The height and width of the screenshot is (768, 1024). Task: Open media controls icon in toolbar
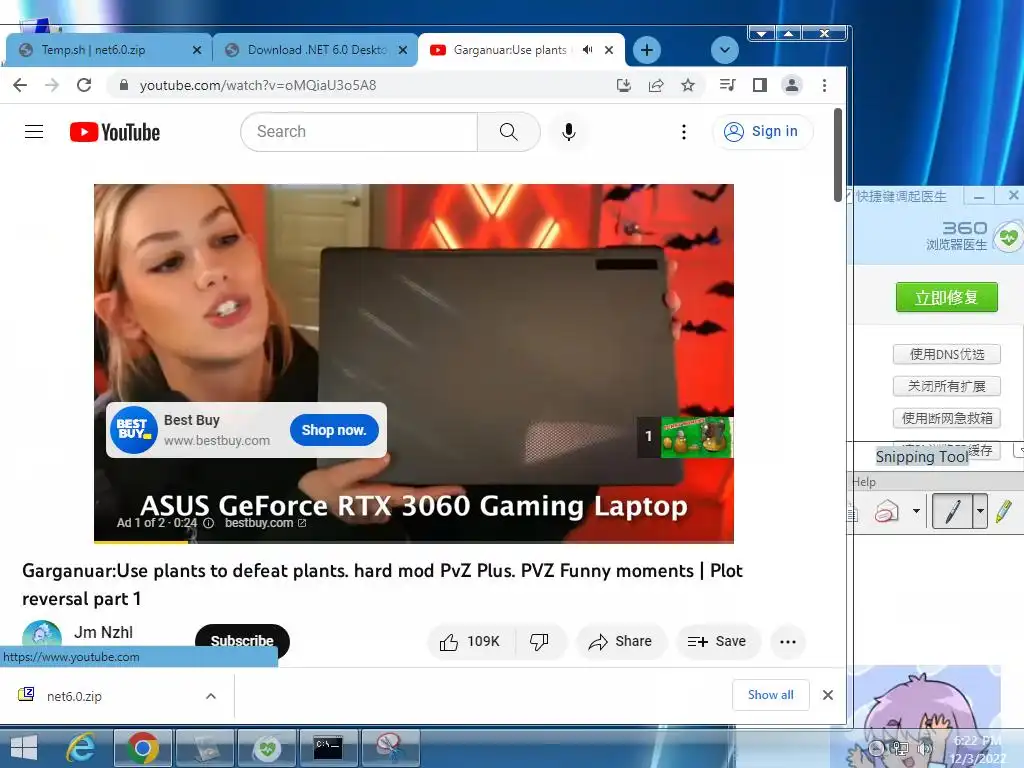(x=727, y=85)
